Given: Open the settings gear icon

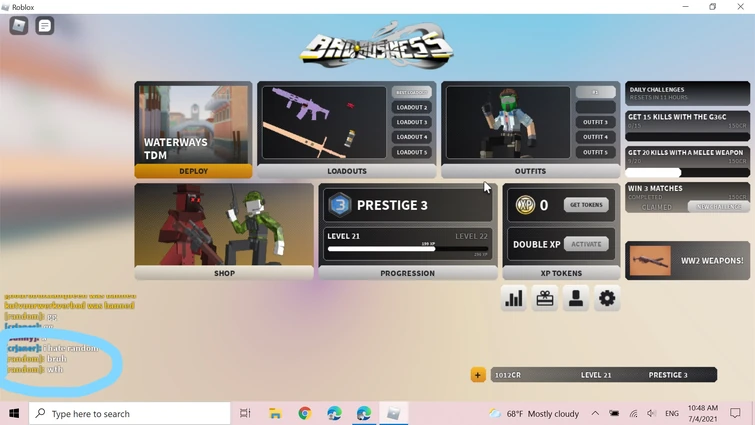Looking at the screenshot, I should point(607,298).
